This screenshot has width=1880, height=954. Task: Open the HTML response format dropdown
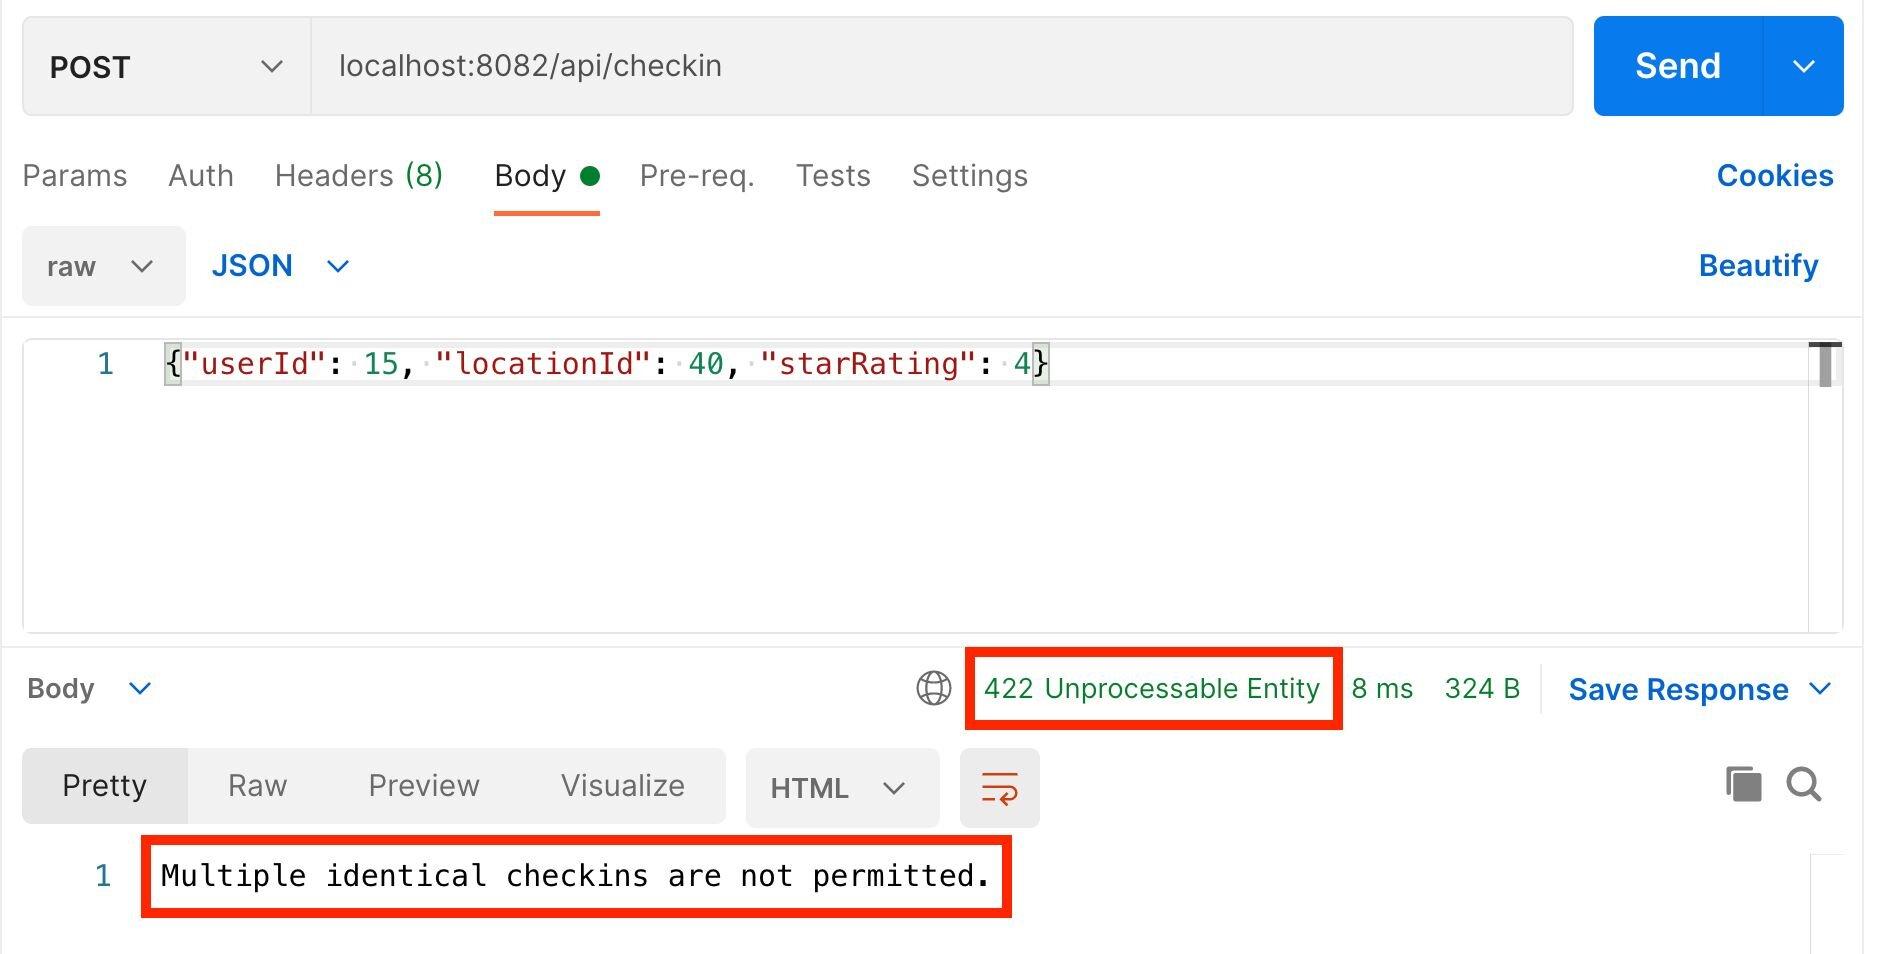pos(842,788)
